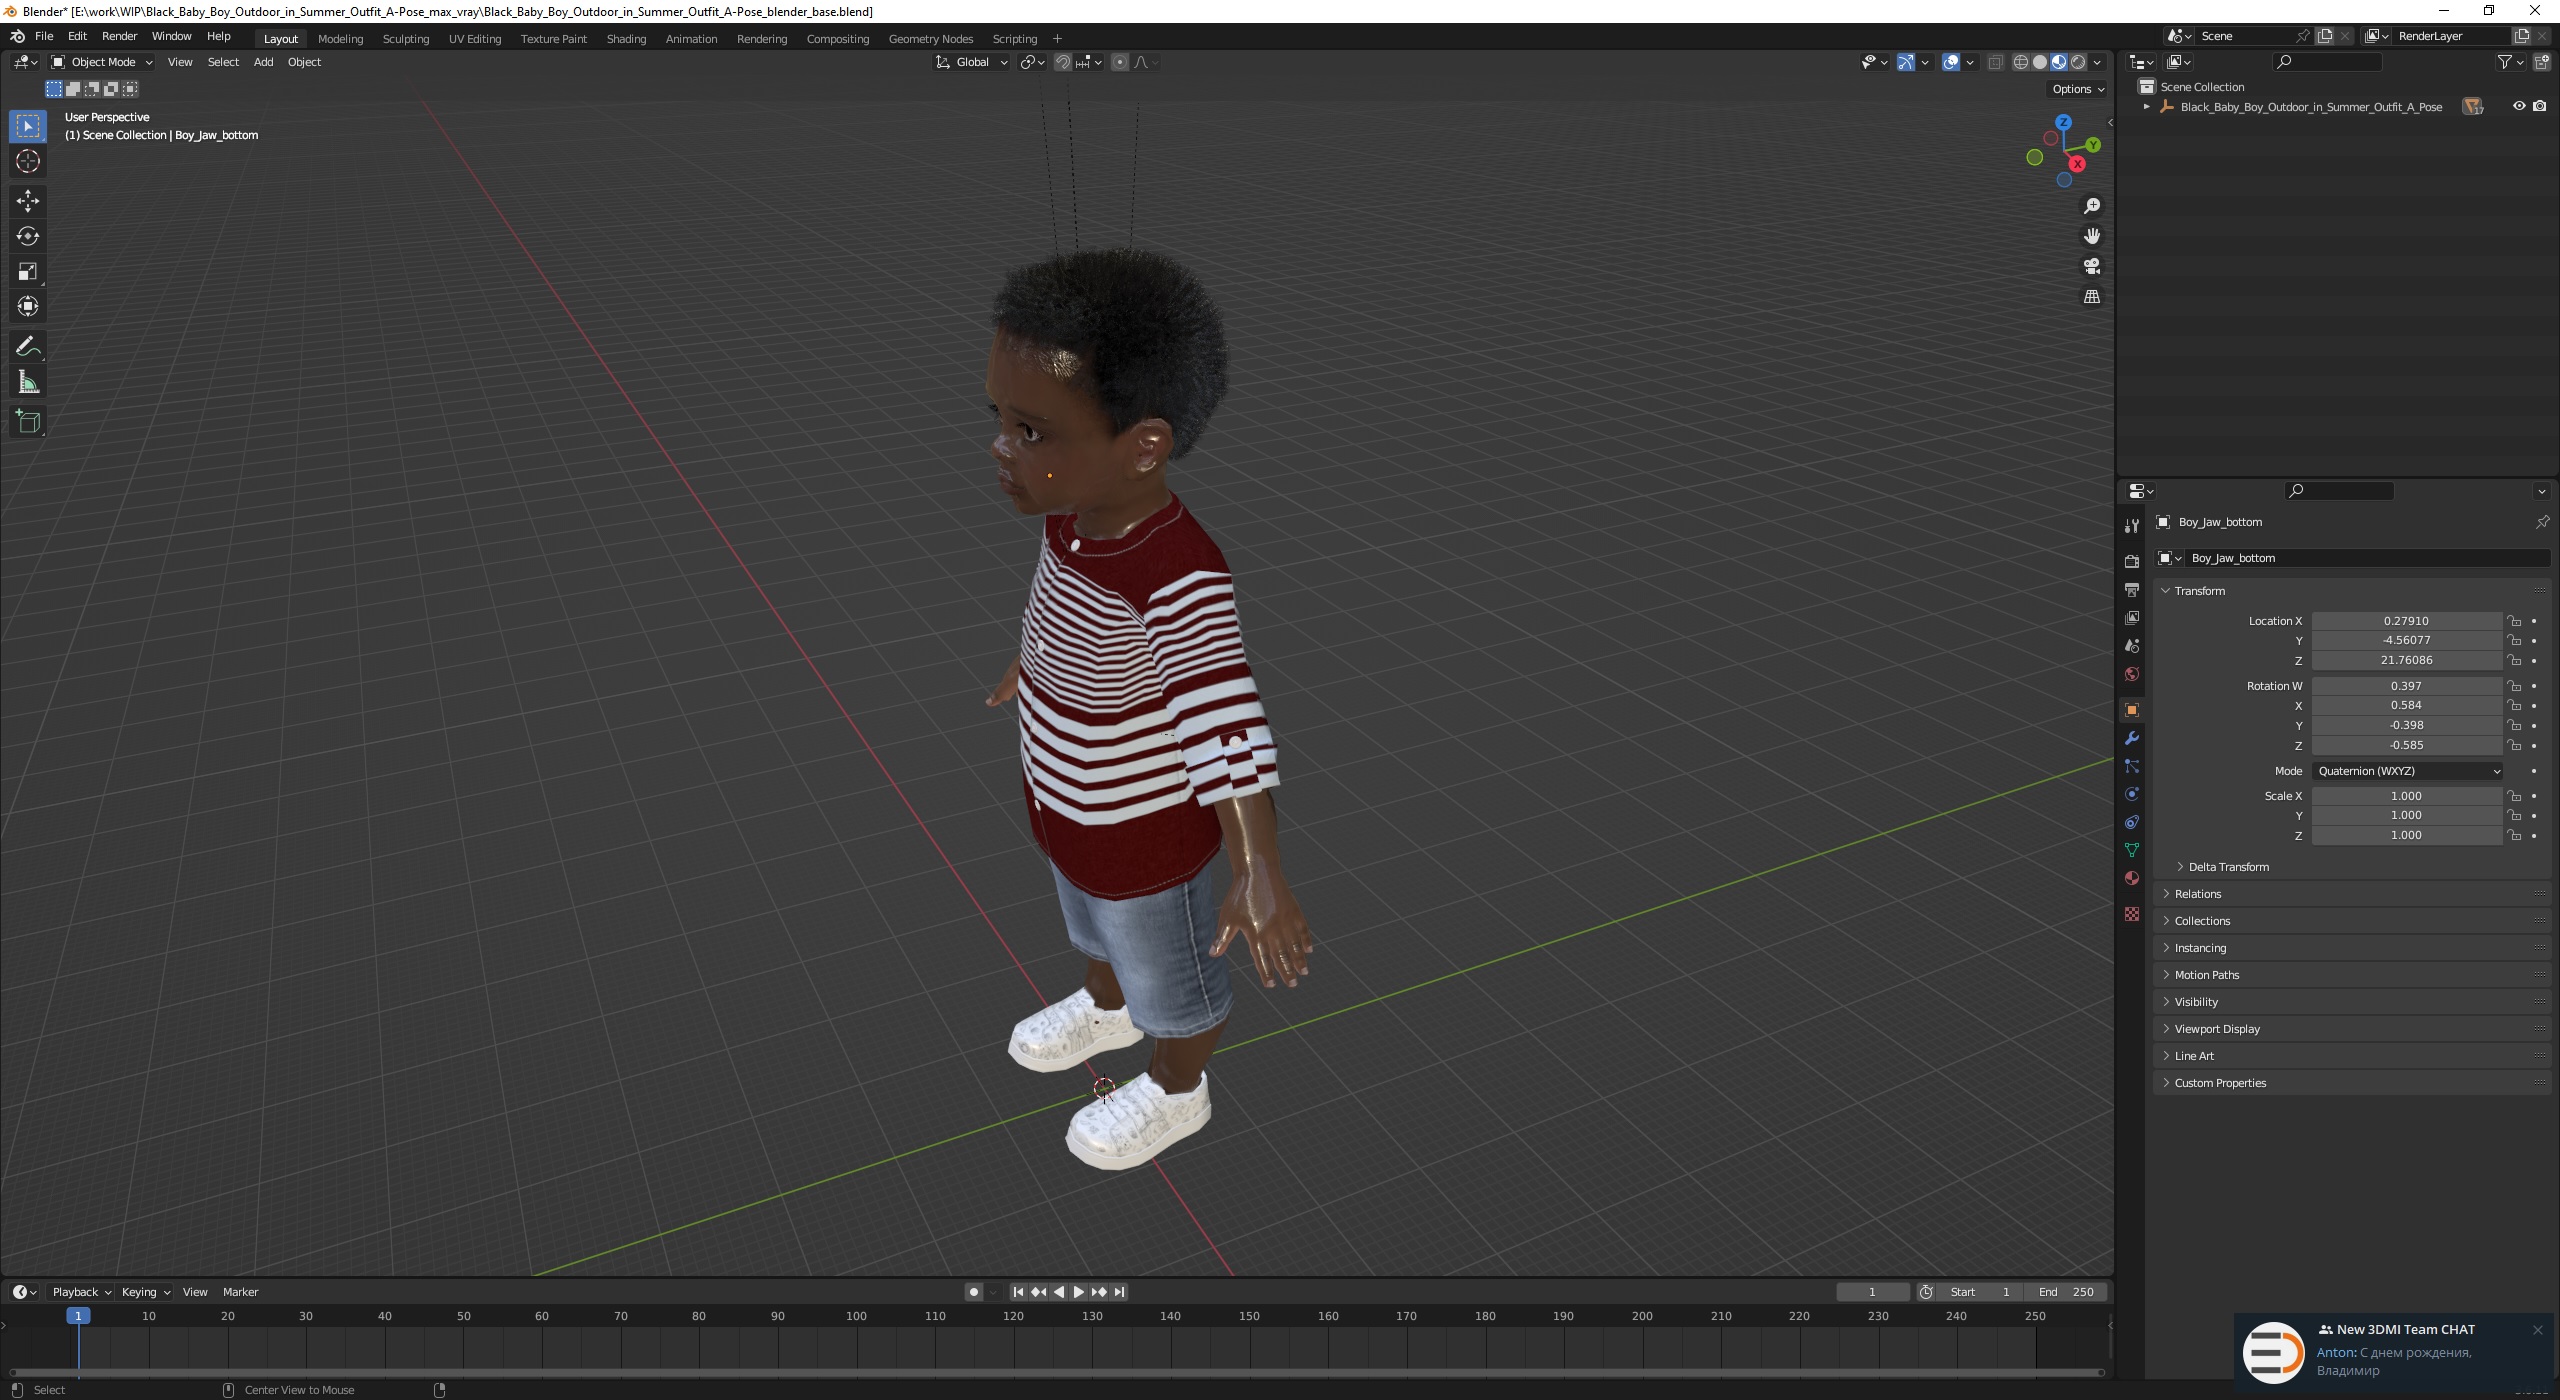Open the Scene properties tab

pyautogui.click(x=2132, y=646)
